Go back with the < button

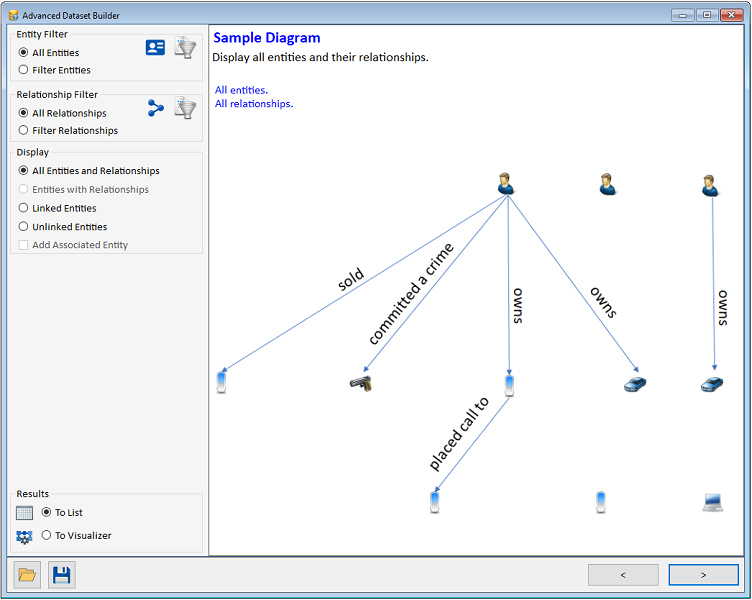(x=623, y=575)
